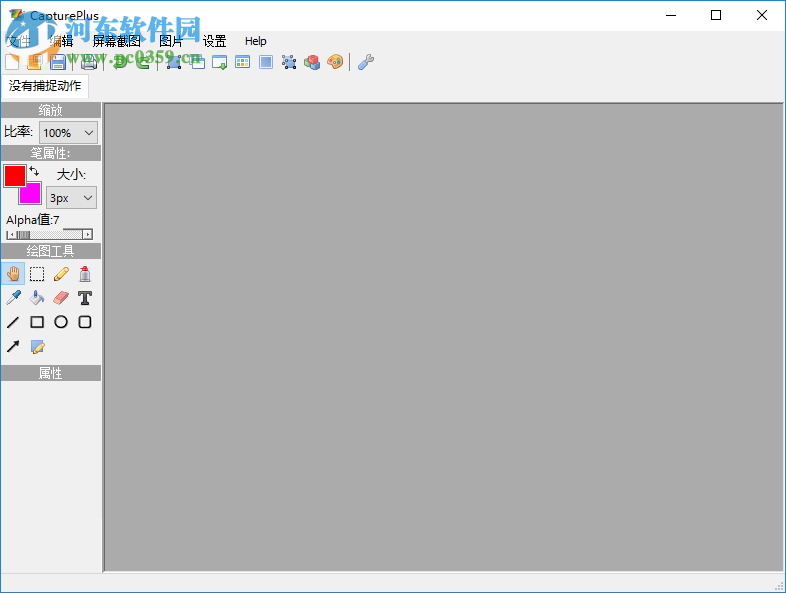Select the Text tool
Screen dimensions: 786x593
tap(85, 298)
